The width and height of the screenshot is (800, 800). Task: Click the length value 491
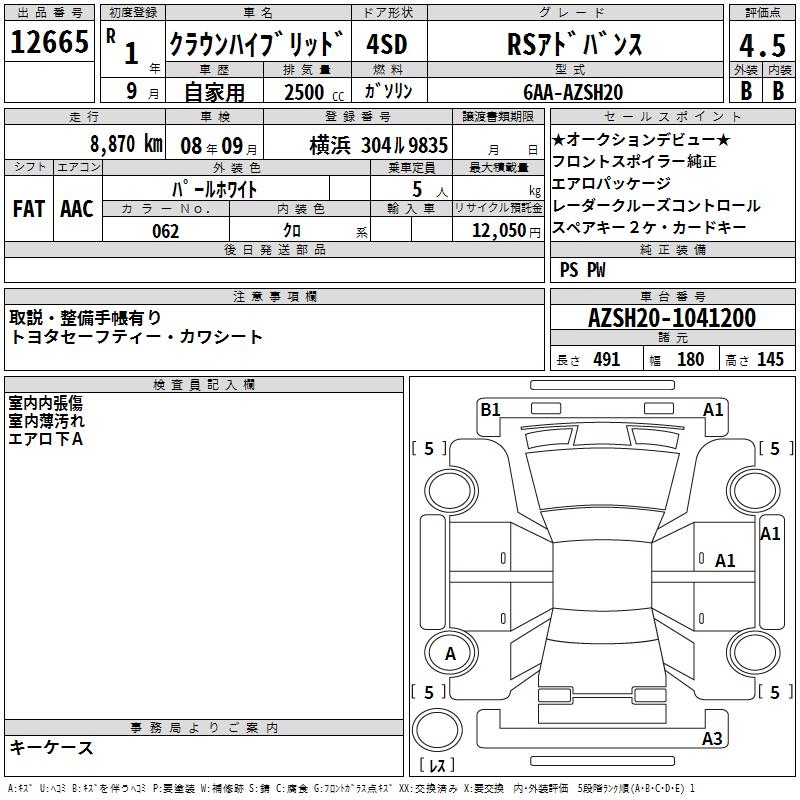[607, 359]
